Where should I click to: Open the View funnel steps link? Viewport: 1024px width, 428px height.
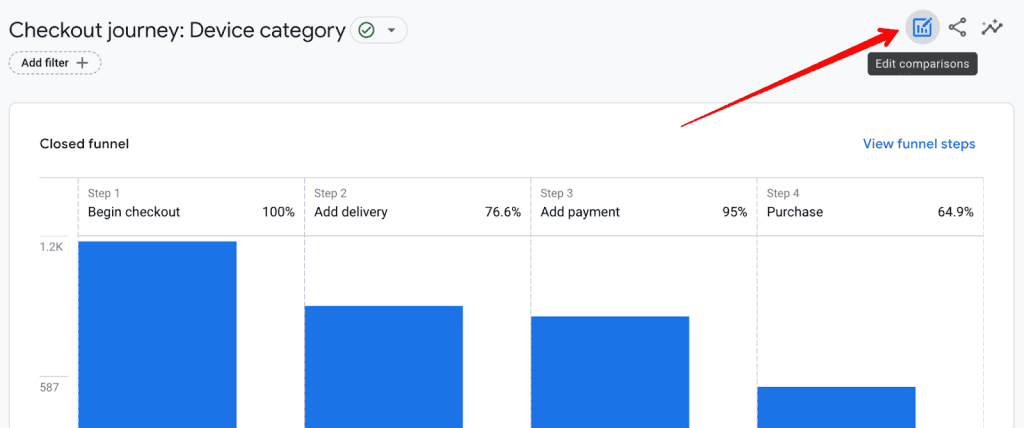[x=918, y=144]
